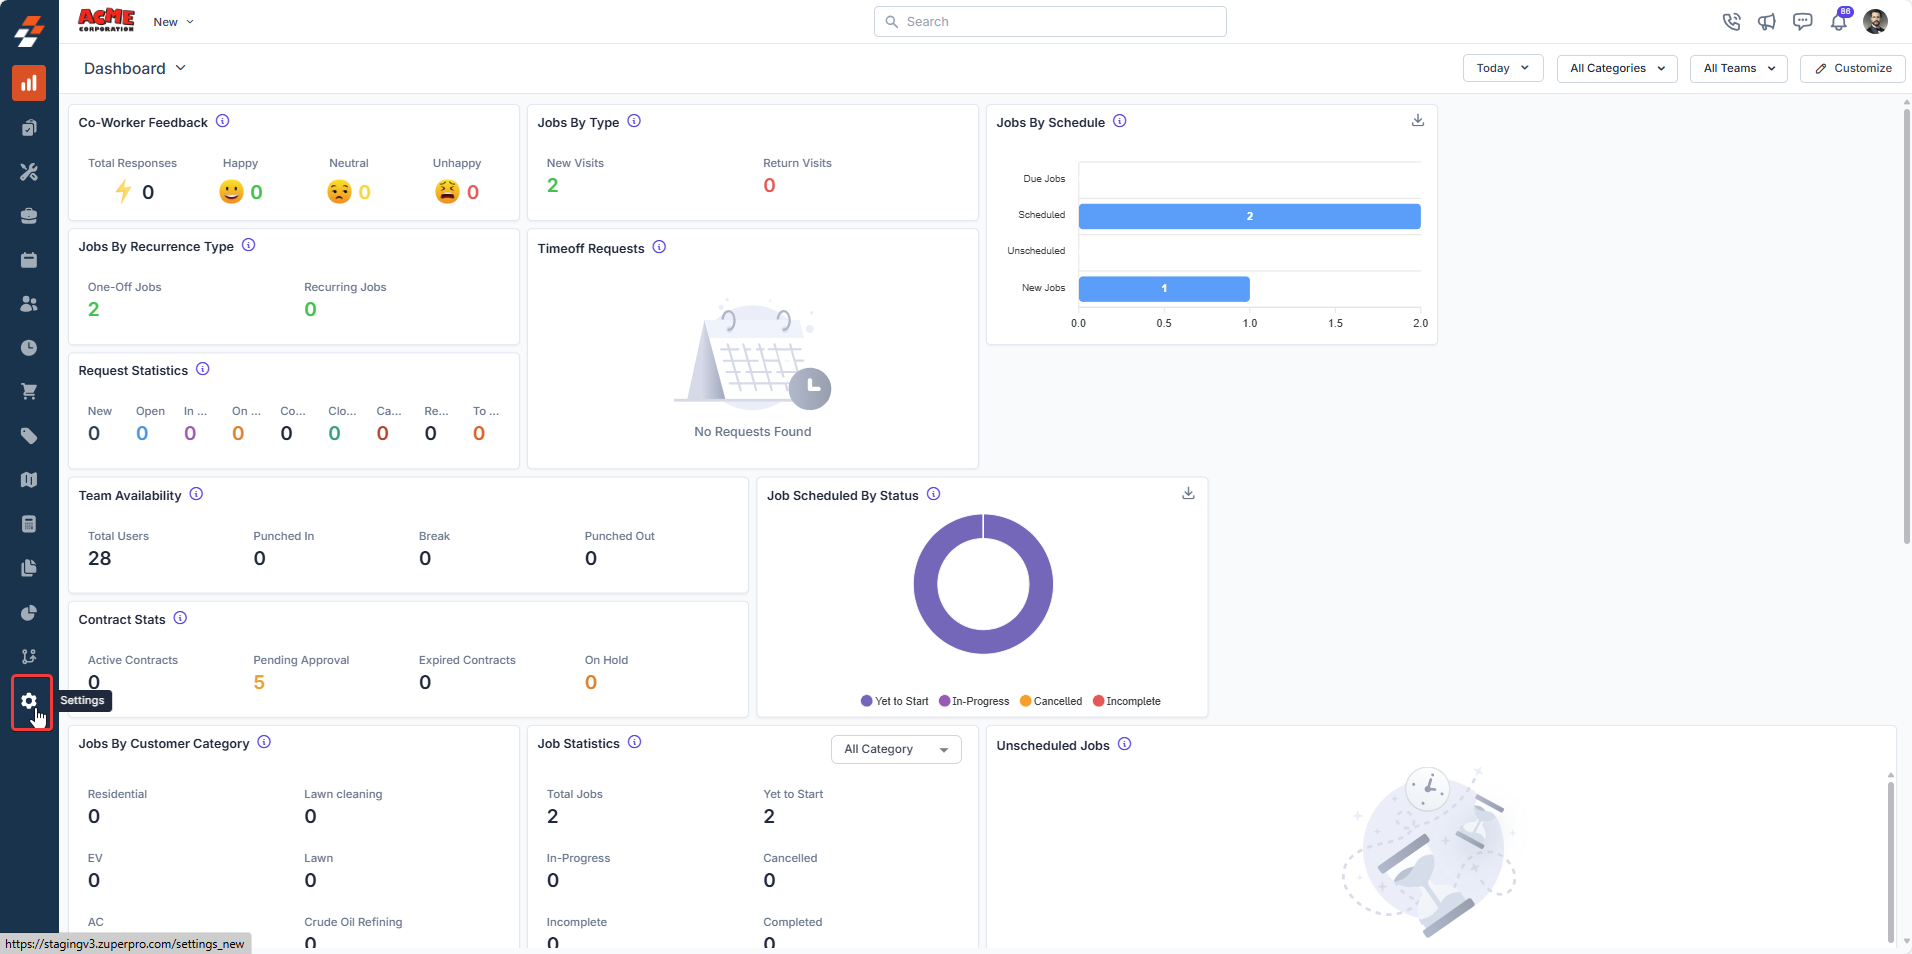Open the checklist documents sidebar icon
The height and width of the screenshot is (954, 1912).
(x=29, y=128)
